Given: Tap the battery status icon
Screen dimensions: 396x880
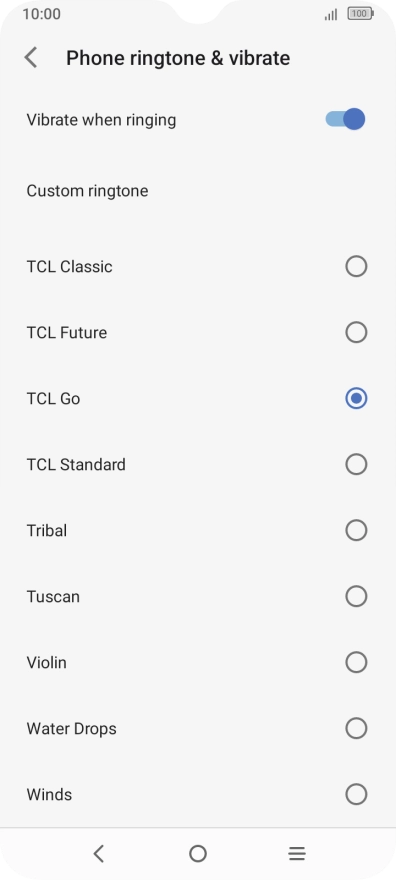Looking at the screenshot, I should (361, 14).
